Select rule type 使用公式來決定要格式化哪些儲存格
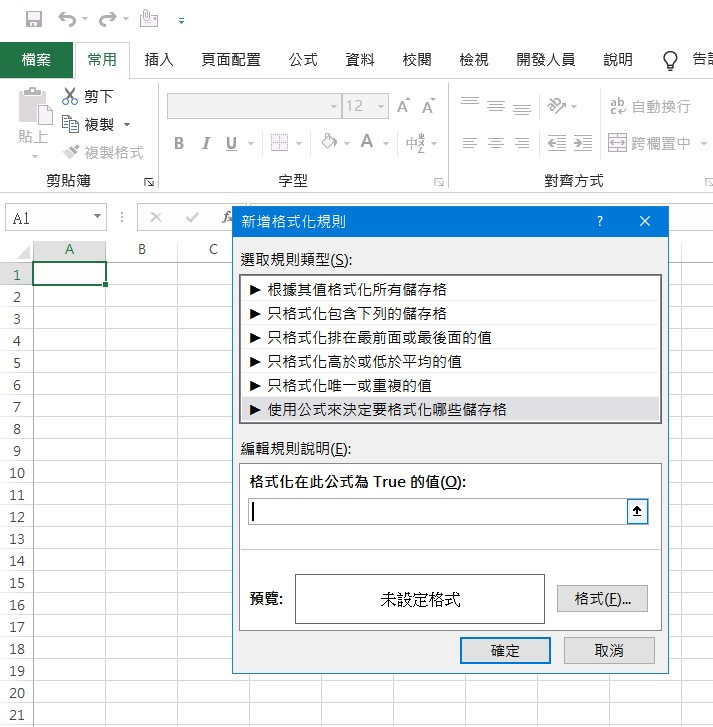 point(450,409)
